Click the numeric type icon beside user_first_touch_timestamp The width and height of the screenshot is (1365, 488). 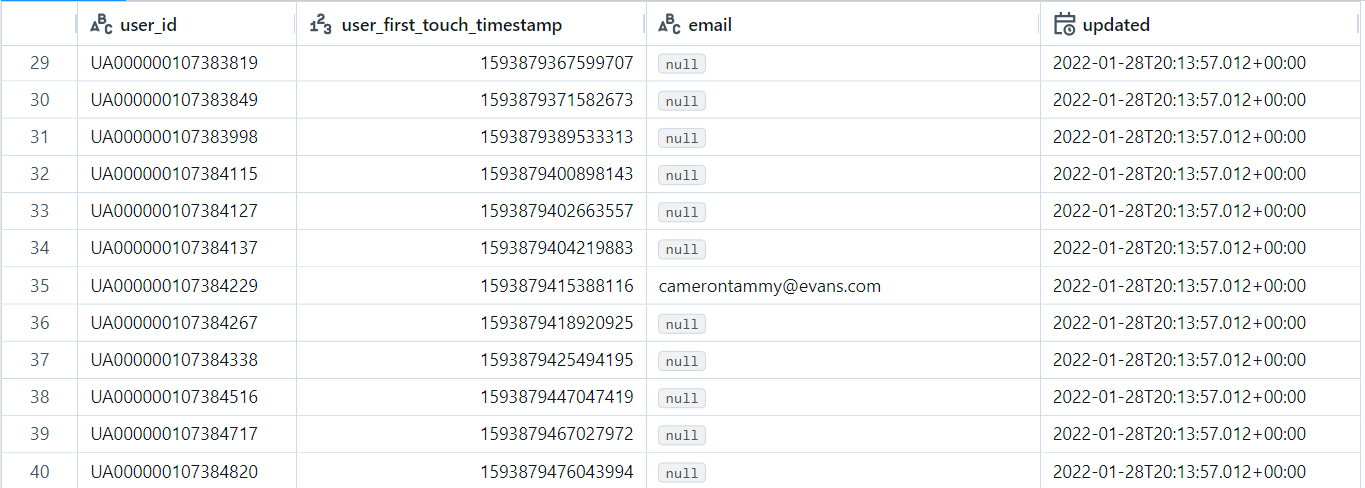click(x=320, y=25)
